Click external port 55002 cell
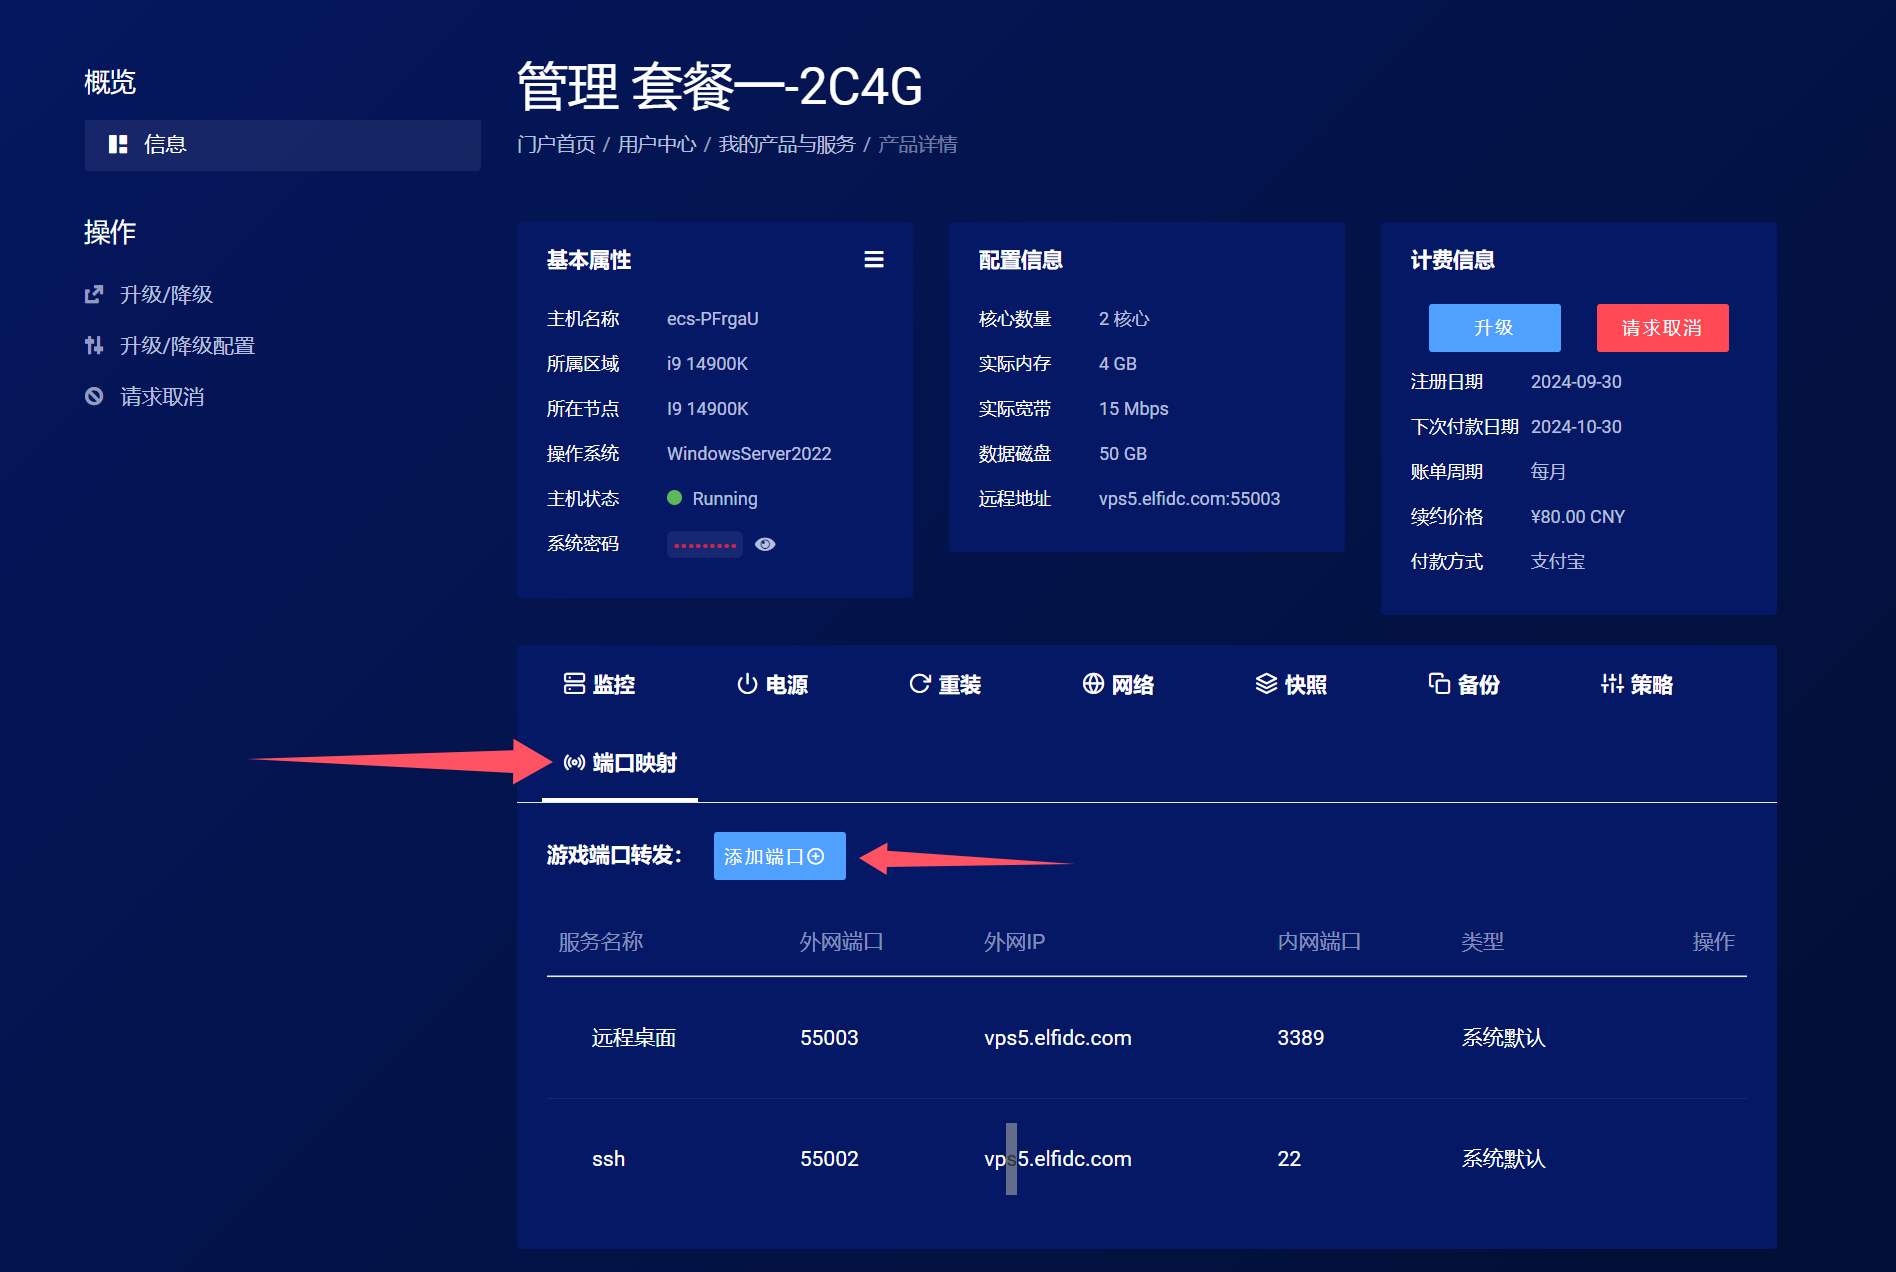The image size is (1896, 1272). [x=829, y=1159]
